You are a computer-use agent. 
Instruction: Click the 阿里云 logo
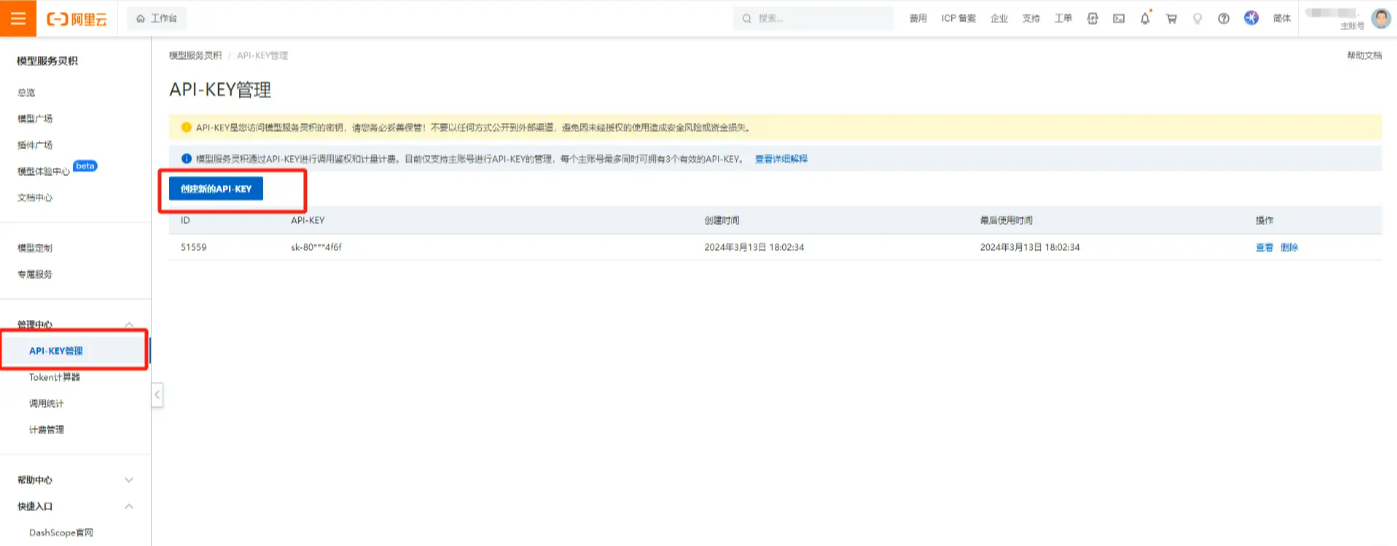tap(77, 18)
